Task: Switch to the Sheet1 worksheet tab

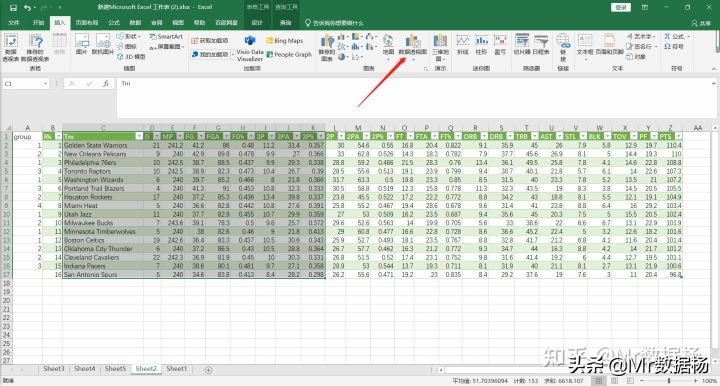Action: coord(176,369)
